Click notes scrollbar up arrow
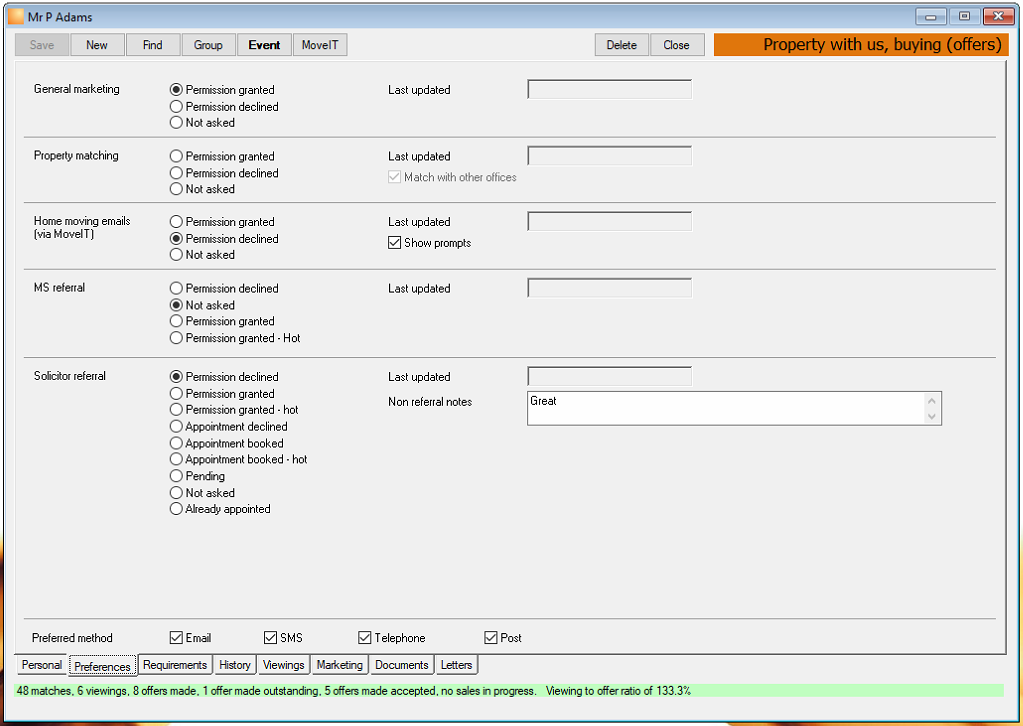1023x726 pixels. 932,401
